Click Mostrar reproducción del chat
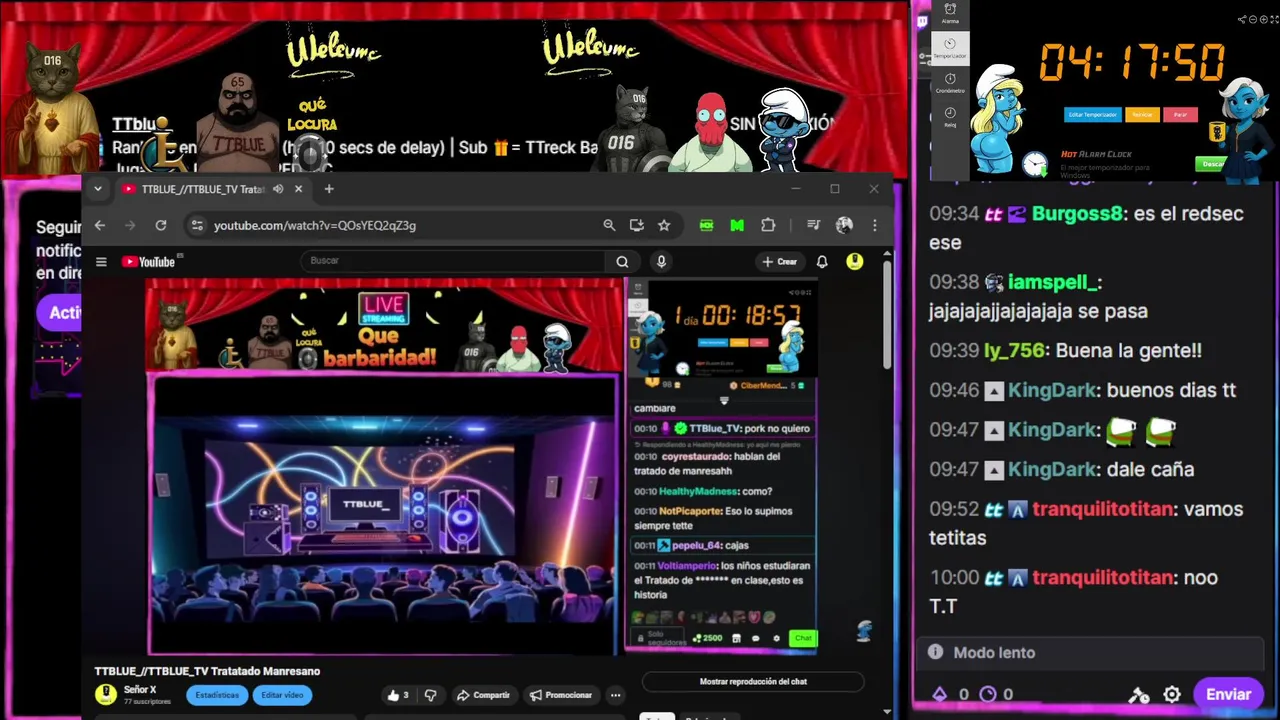The width and height of the screenshot is (1280, 720). pyautogui.click(x=752, y=682)
